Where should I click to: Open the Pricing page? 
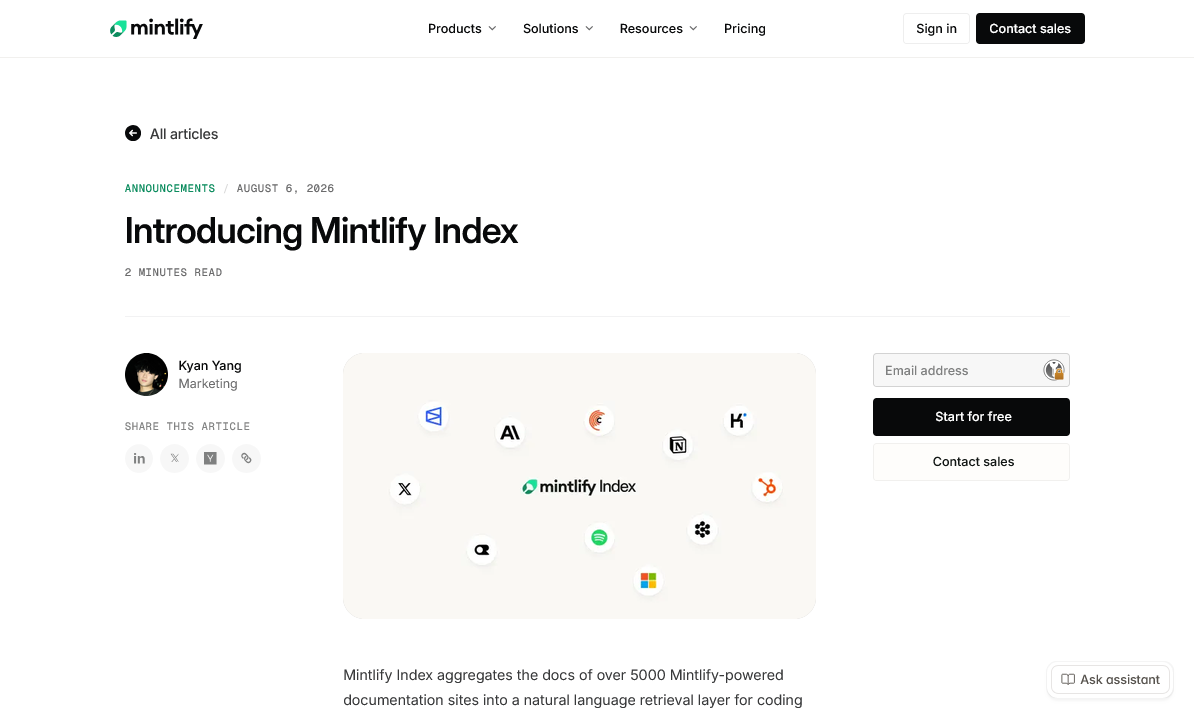coord(745,28)
